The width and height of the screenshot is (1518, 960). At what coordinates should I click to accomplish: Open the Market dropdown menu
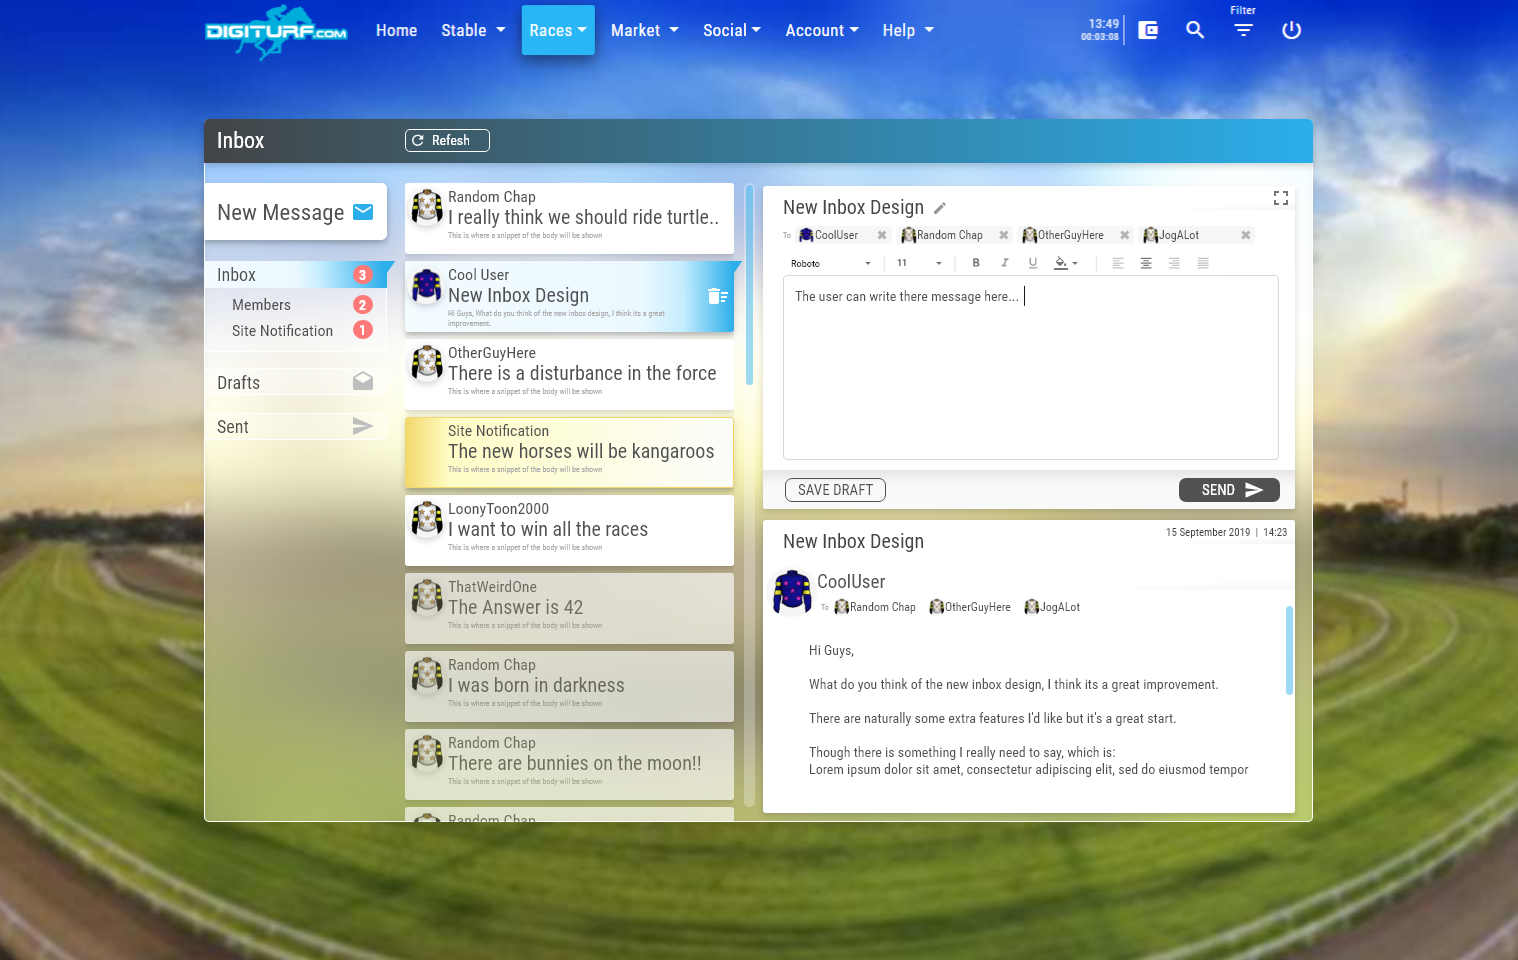(x=644, y=30)
